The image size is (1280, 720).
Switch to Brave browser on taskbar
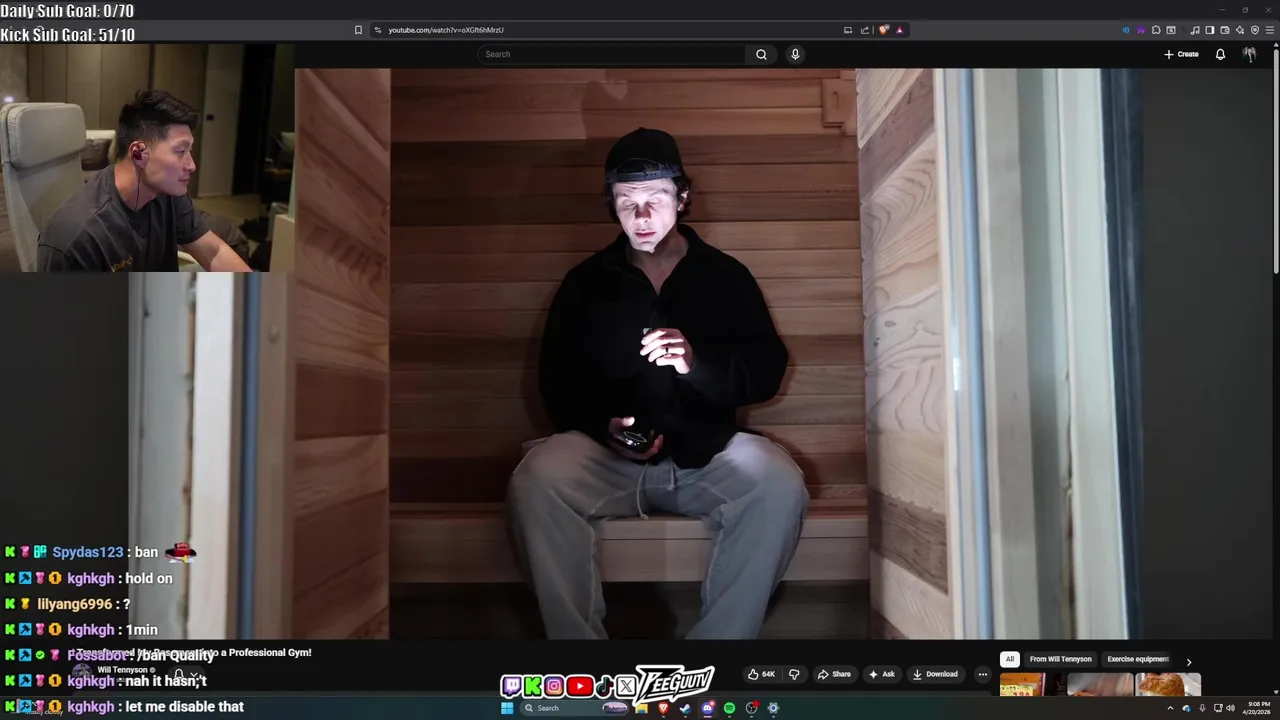(x=663, y=708)
